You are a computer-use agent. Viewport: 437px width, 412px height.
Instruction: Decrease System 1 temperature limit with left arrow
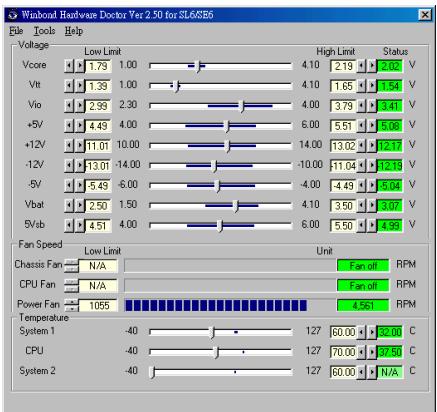[x=361, y=332]
